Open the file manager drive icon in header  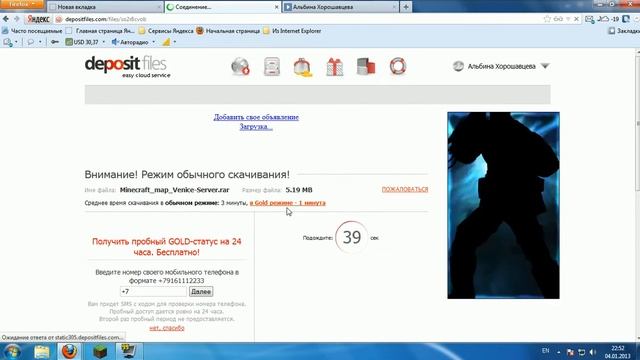(x=272, y=67)
